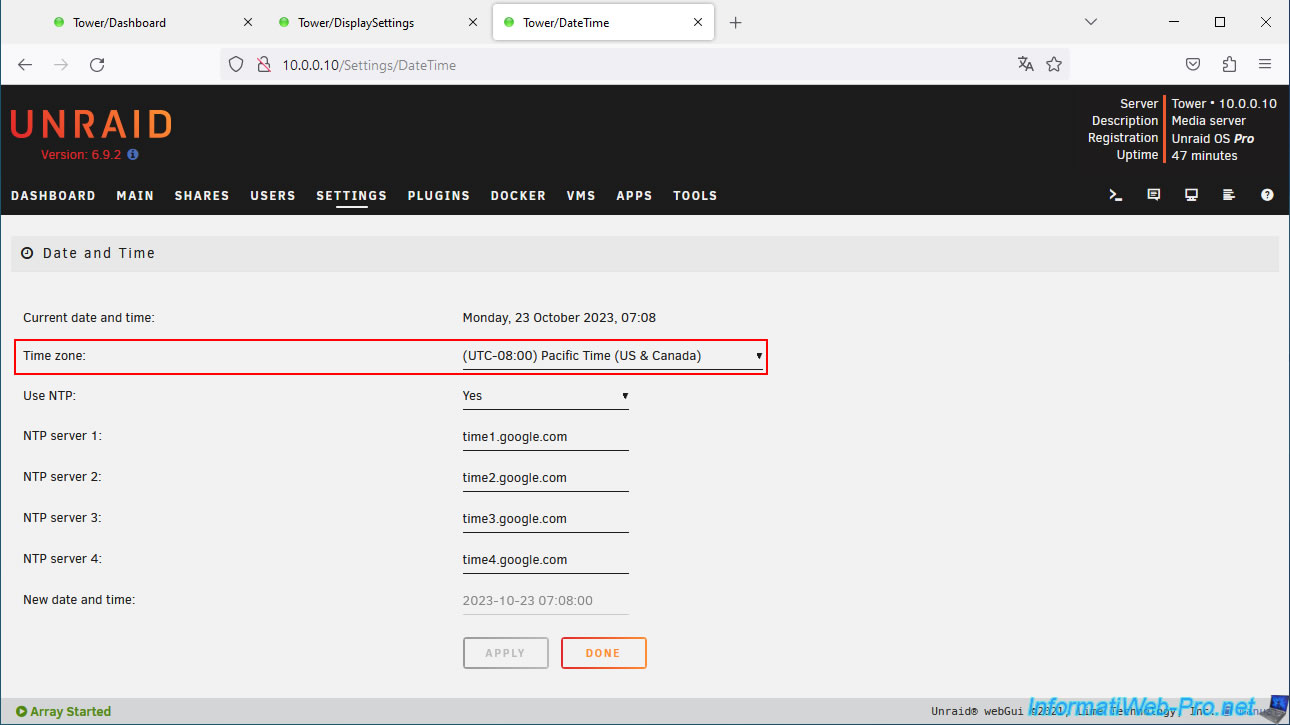This screenshot has width=1290, height=725.
Task: Open the system log icon
Action: 1229,195
